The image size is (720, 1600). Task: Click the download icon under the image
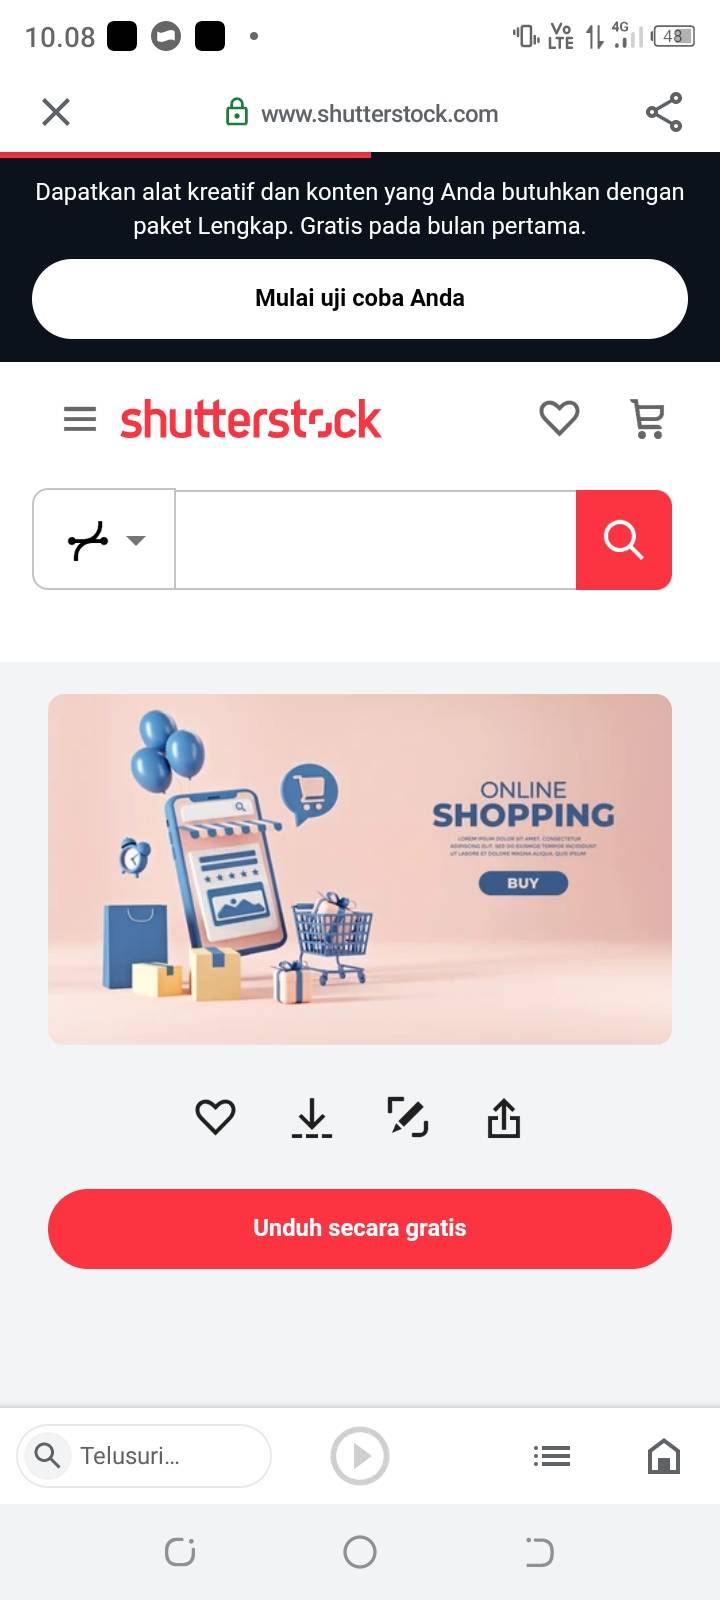[x=312, y=1118]
